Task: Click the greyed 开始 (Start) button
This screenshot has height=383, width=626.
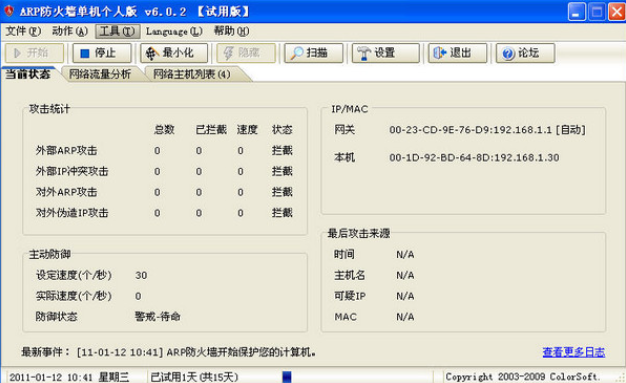Action: [34, 53]
